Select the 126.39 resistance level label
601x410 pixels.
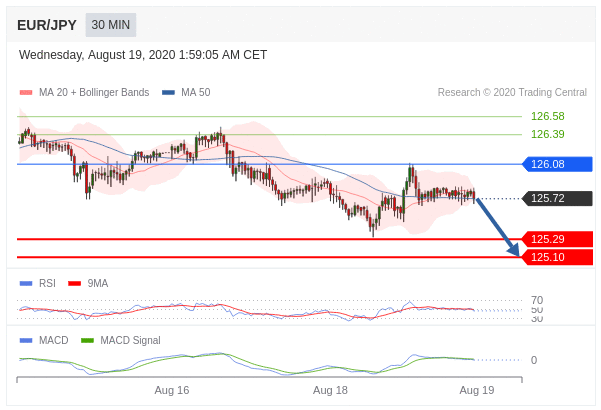pyautogui.click(x=547, y=134)
